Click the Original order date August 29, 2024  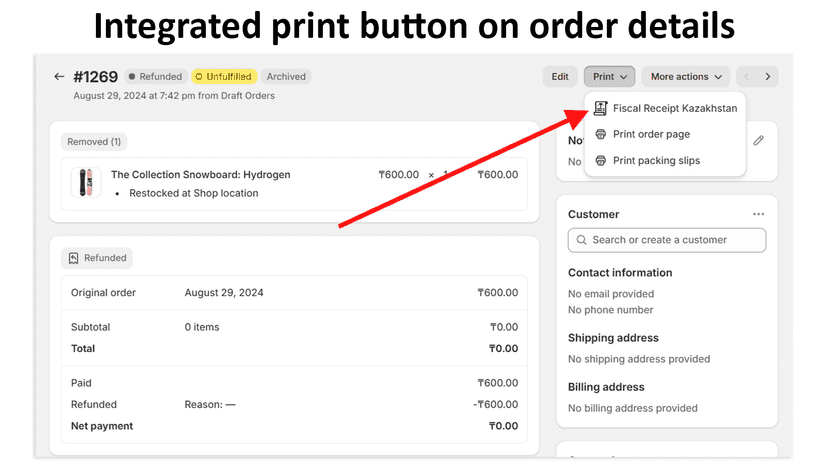pos(224,293)
